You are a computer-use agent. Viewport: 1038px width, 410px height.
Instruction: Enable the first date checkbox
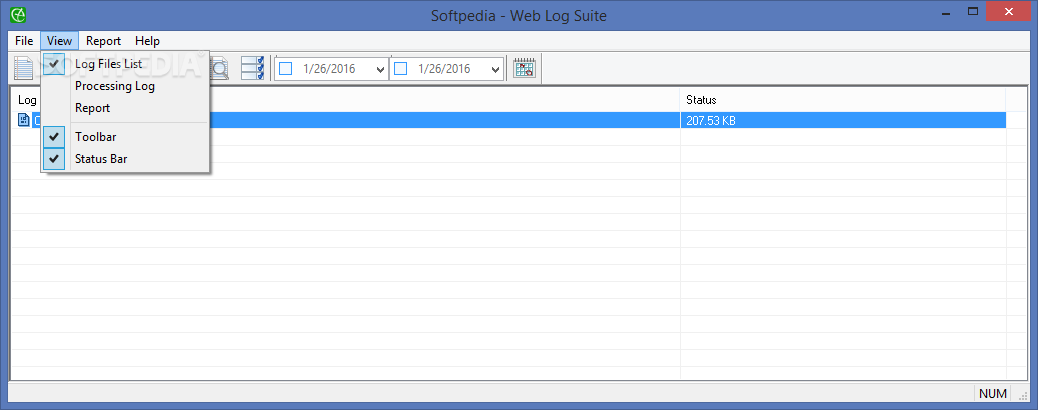[x=285, y=68]
